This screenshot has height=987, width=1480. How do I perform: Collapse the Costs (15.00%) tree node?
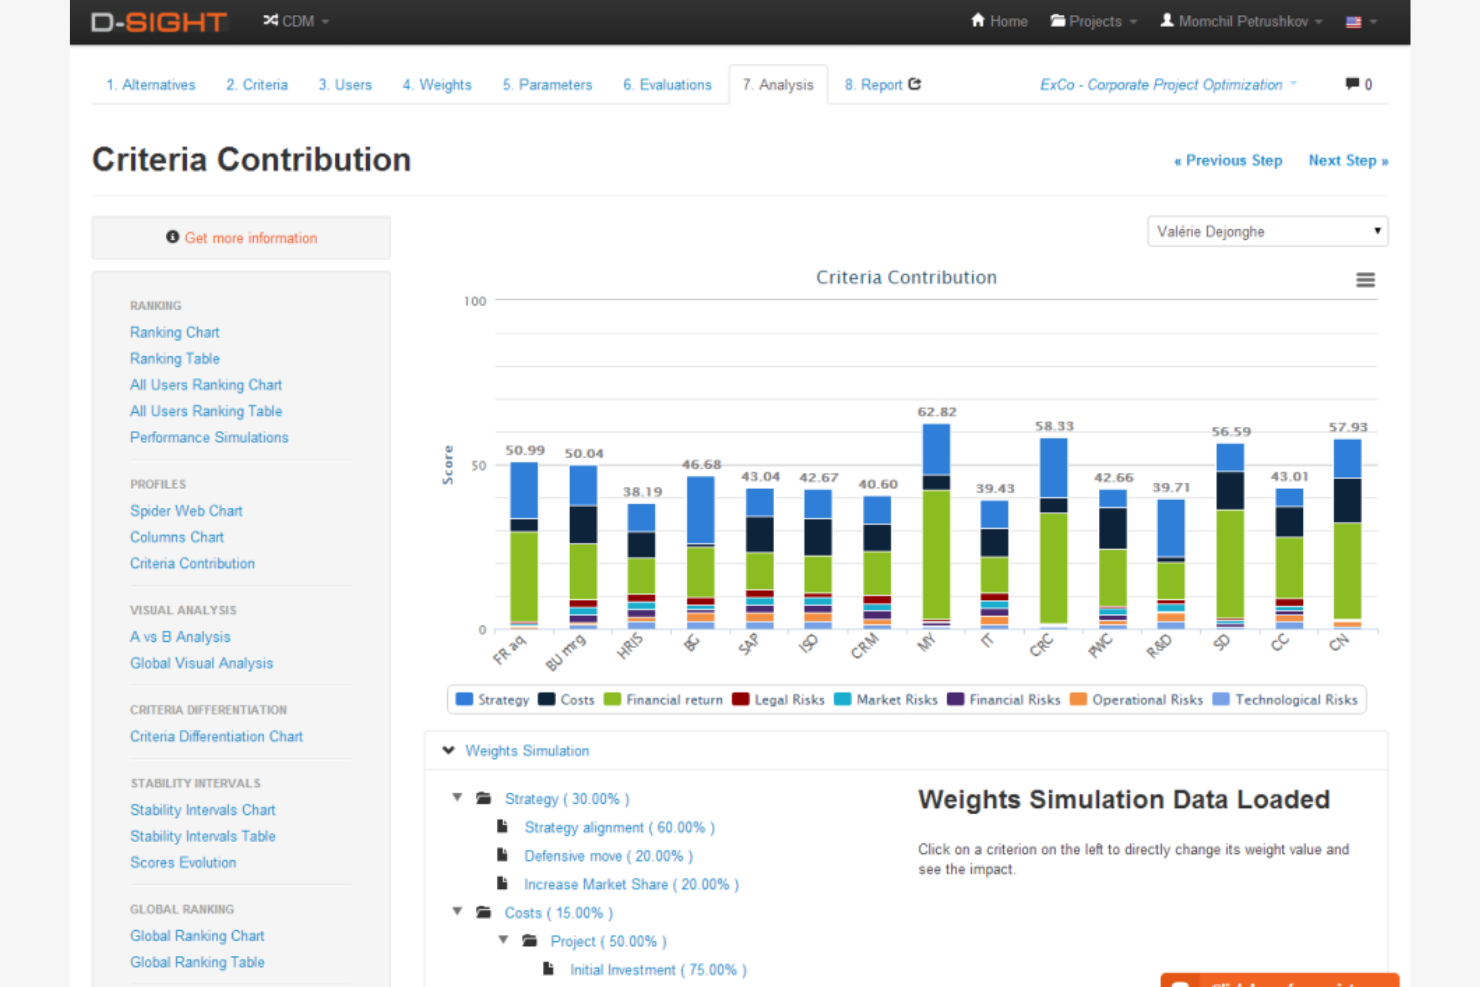tap(457, 911)
